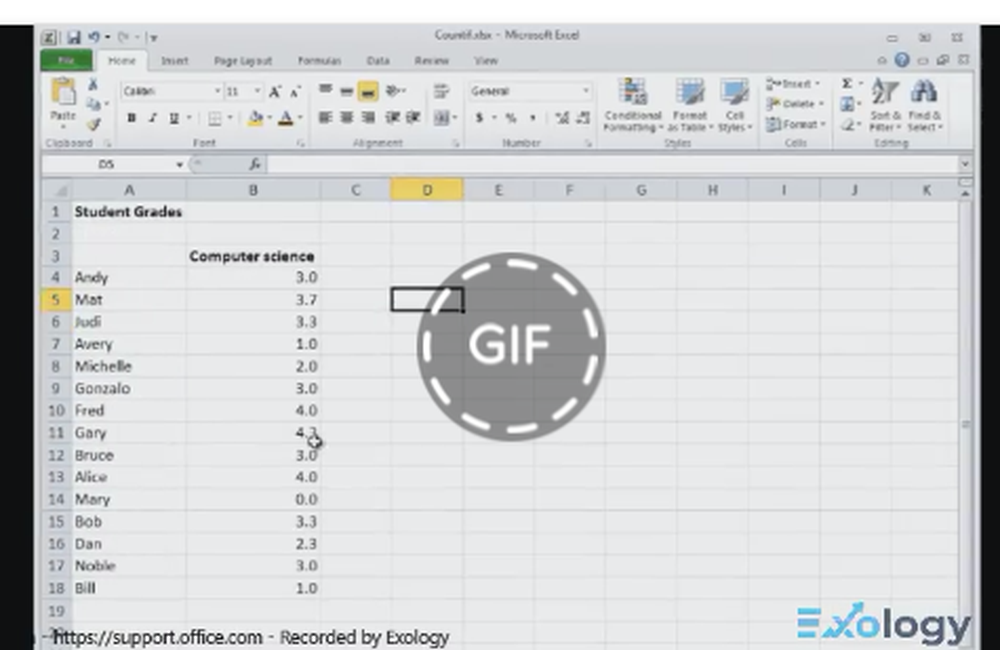The image size is (1000, 650).
Task: Open the Cell Styles gallery
Action: [735, 105]
